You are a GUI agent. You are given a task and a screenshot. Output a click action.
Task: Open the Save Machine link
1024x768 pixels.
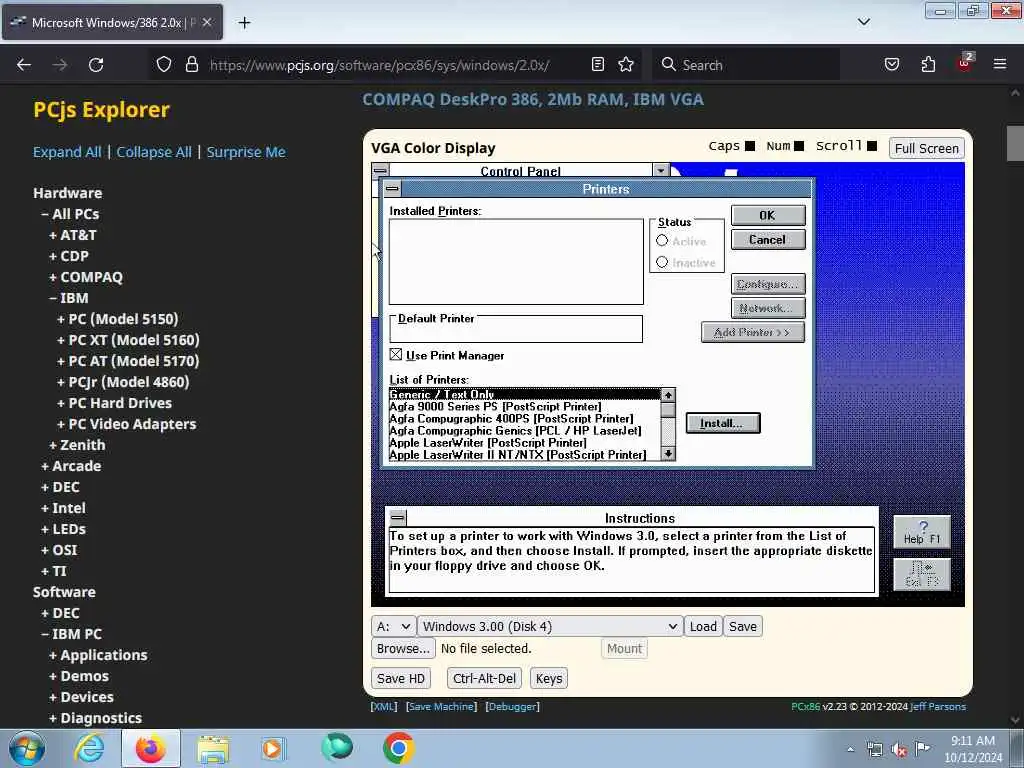441,707
